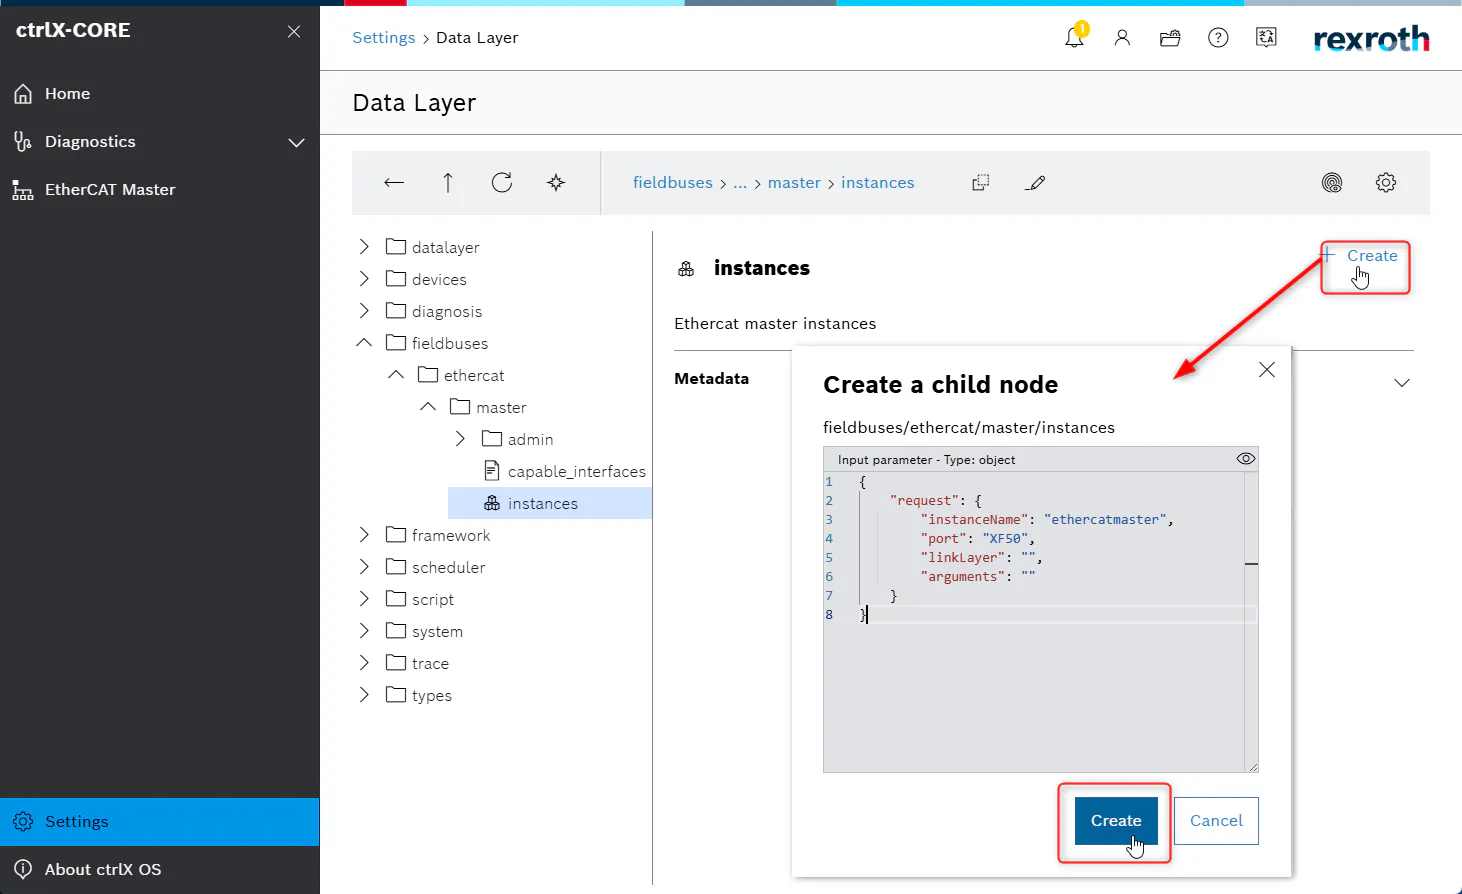Screen dimensions: 1462x894
Task: Follow the Settings breadcrumb link
Action: point(383,38)
